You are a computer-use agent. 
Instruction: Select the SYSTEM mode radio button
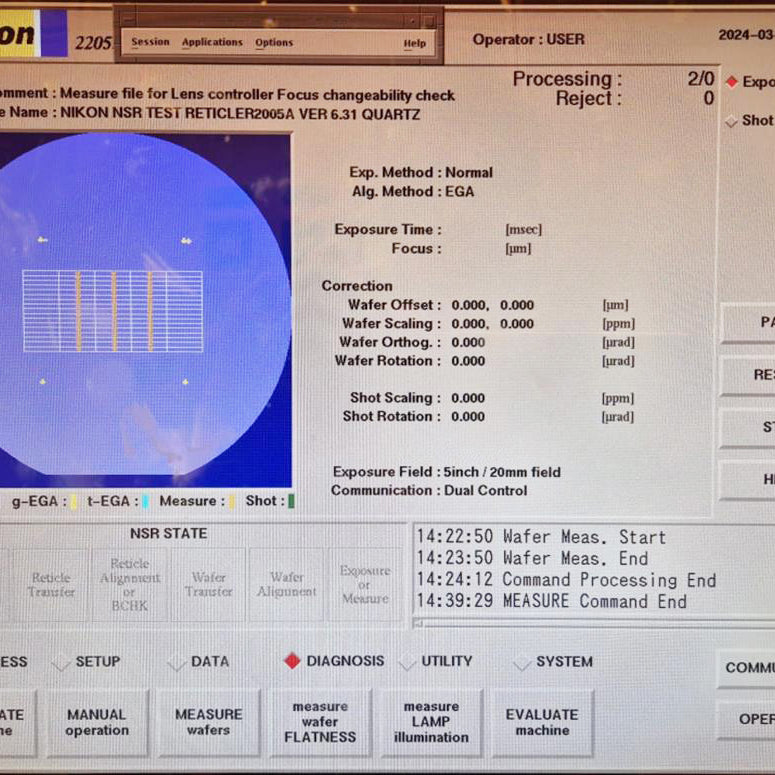[x=522, y=662]
